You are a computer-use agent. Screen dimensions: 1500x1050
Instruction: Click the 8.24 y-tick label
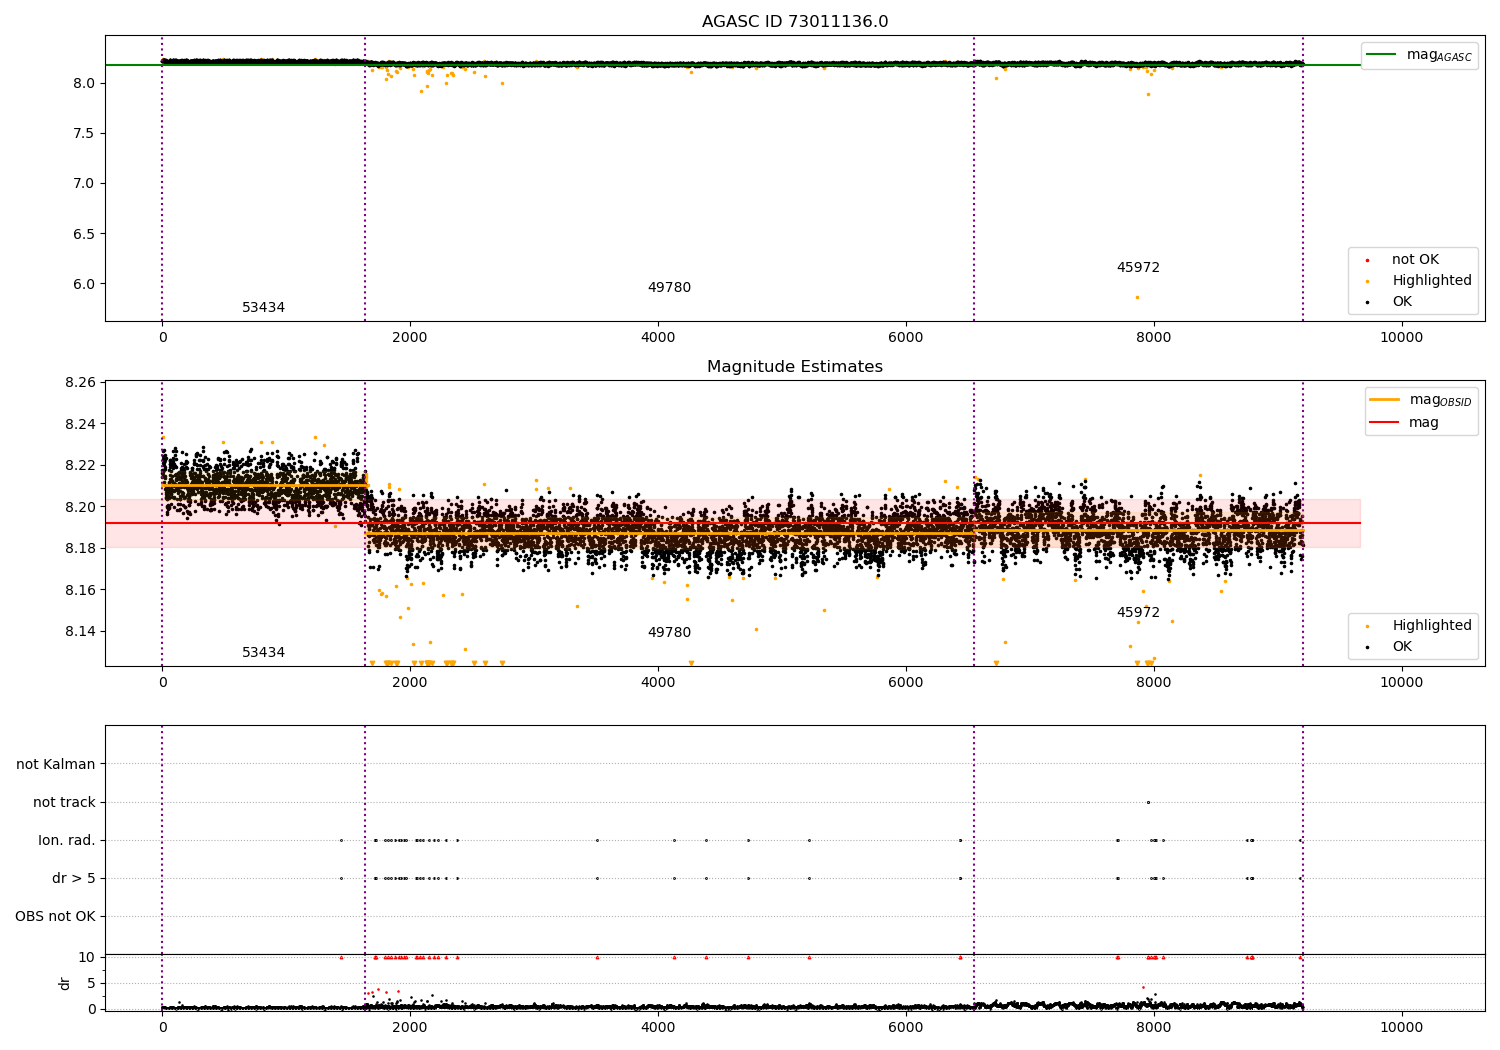[79, 424]
